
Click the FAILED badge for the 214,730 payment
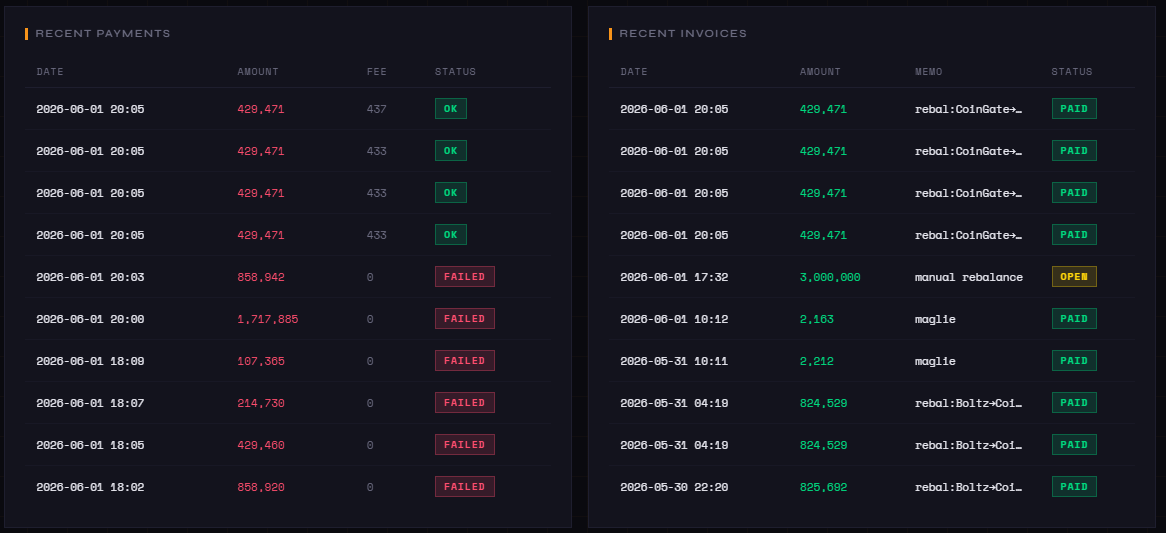(465, 402)
